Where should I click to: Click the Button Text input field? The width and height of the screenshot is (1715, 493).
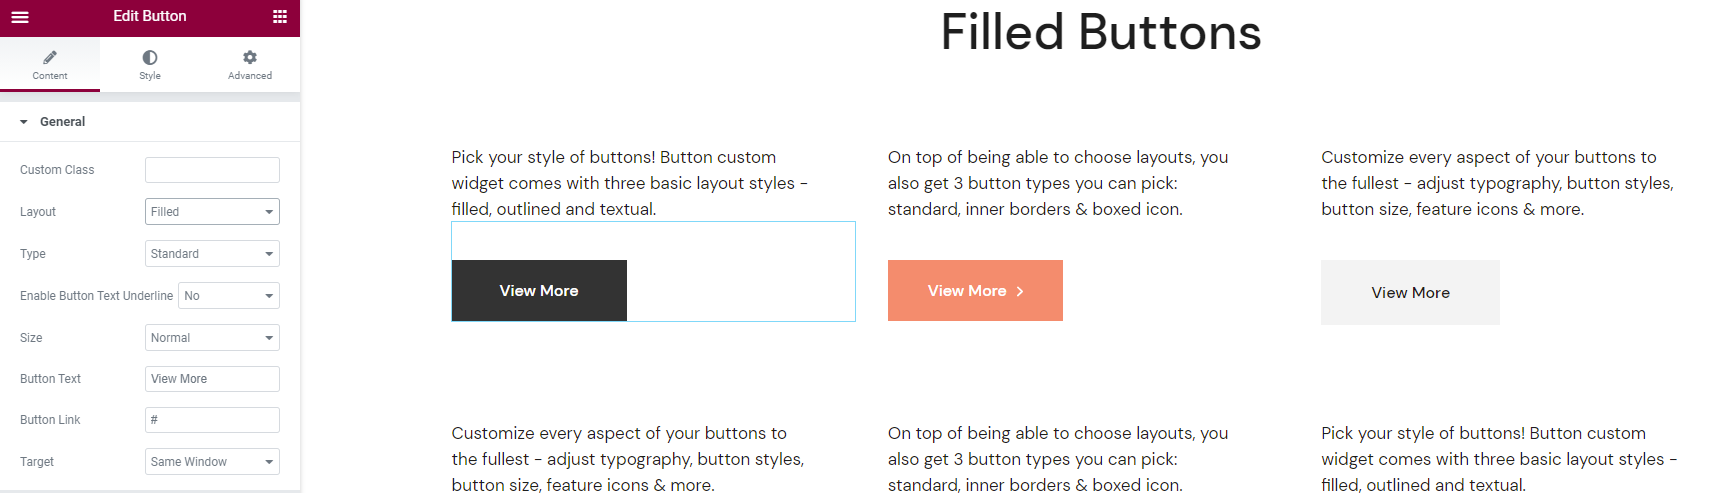(x=212, y=379)
